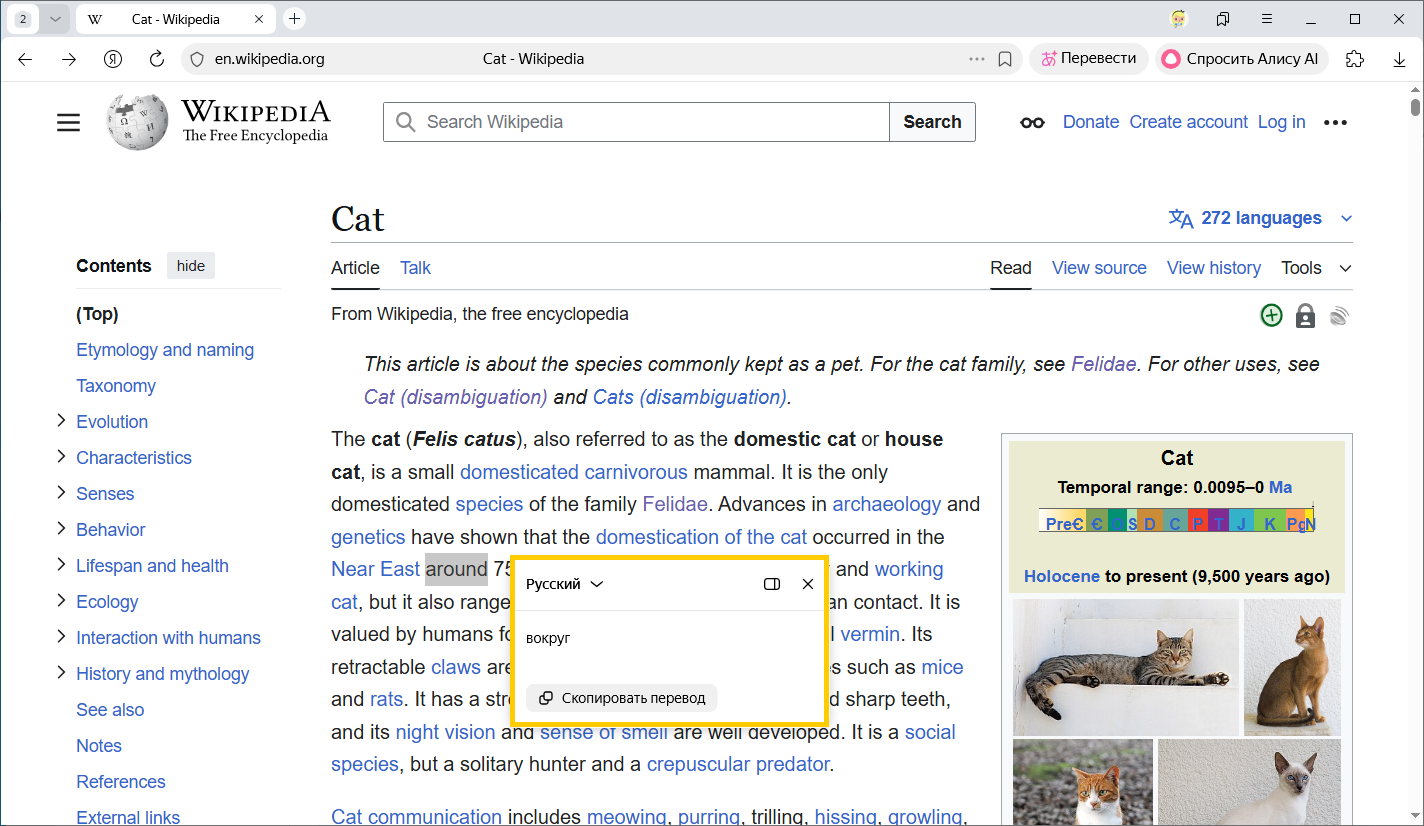Click the Yandex home icon in toolbar
Image resolution: width=1424 pixels, height=826 pixels.
(113, 59)
